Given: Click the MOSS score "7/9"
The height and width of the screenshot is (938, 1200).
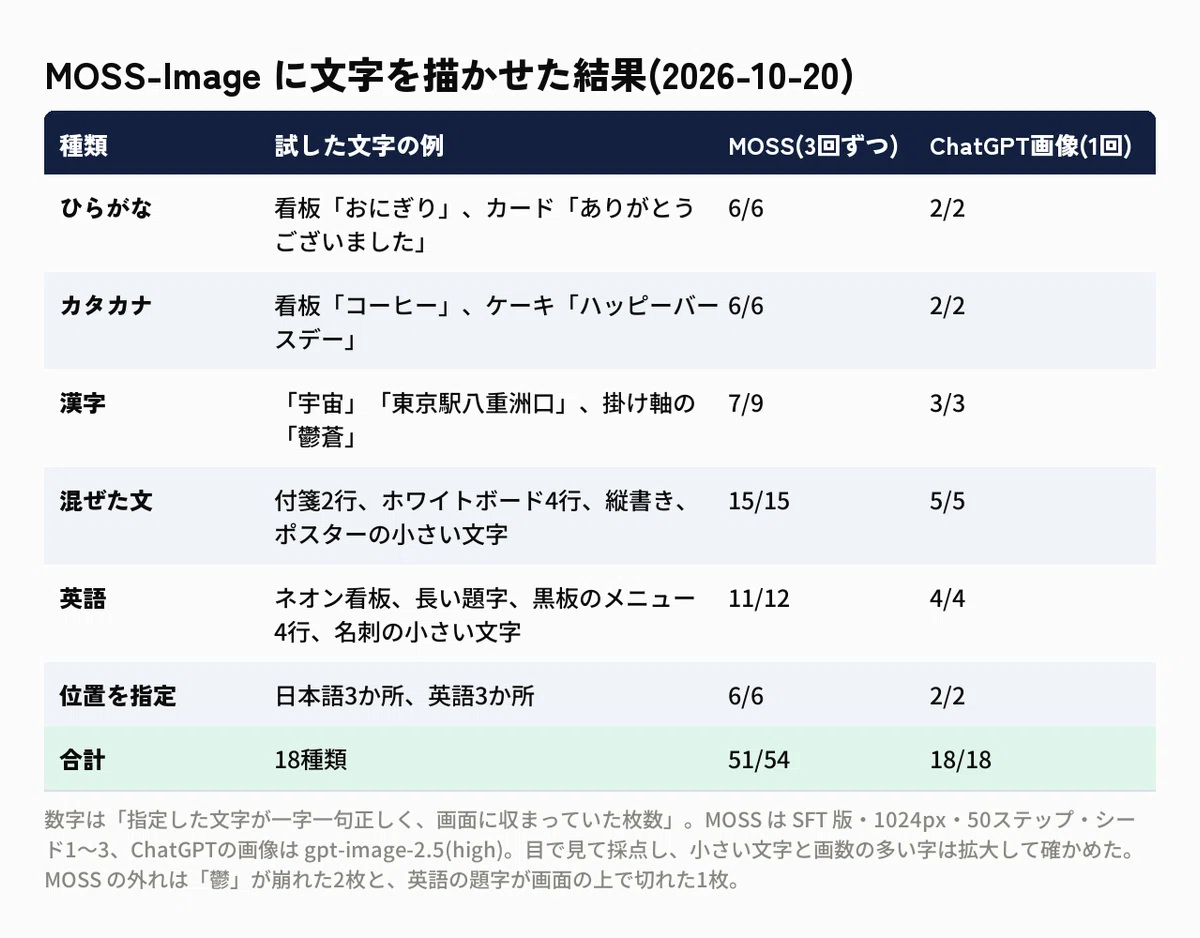Looking at the screenshot, I should coord(746,403).
